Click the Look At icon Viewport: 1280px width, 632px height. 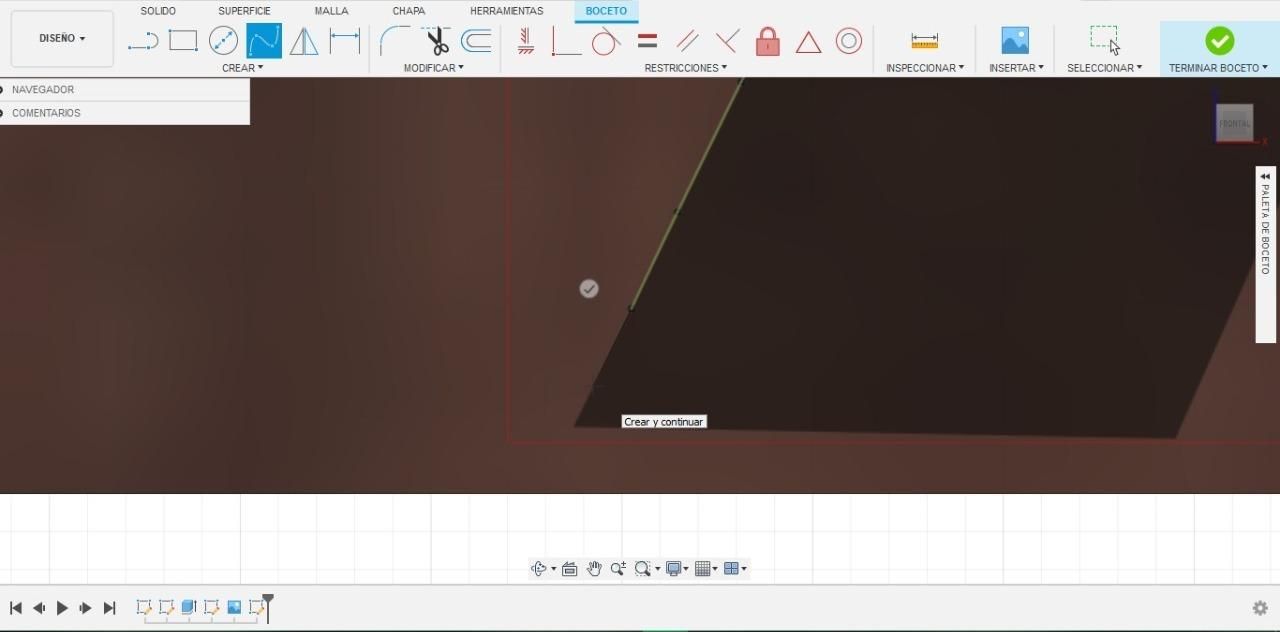570,569
